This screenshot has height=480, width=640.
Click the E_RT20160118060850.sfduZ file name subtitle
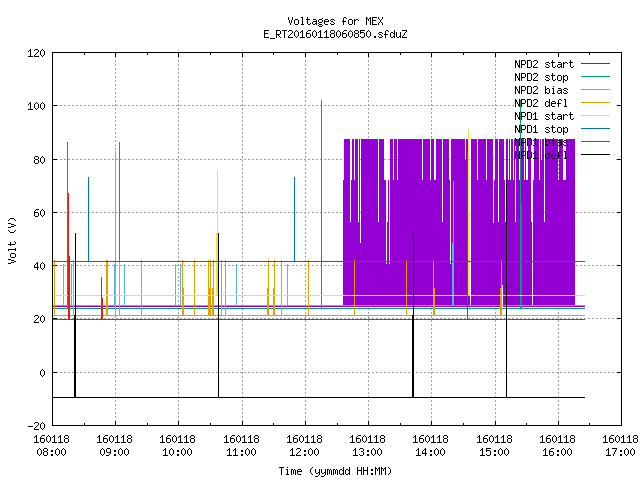(335, 34)
